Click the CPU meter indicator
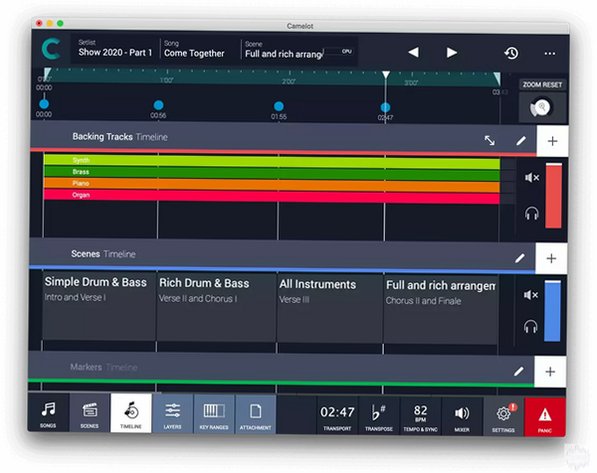Screen dimensions: 597x473 pos(338,51)
